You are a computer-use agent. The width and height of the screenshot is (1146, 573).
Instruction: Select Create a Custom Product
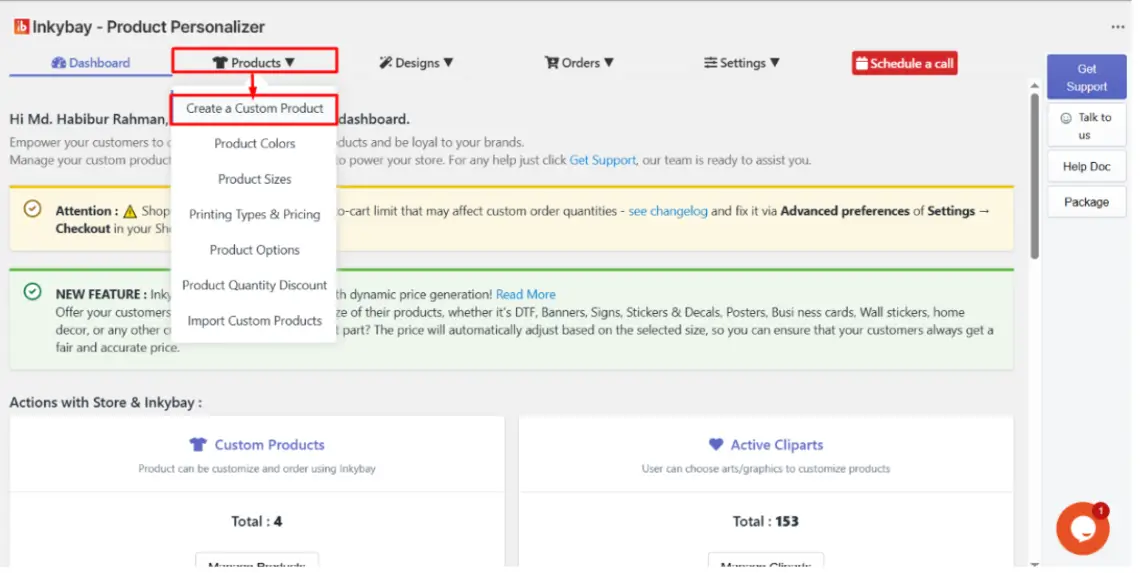coord(254,108)
